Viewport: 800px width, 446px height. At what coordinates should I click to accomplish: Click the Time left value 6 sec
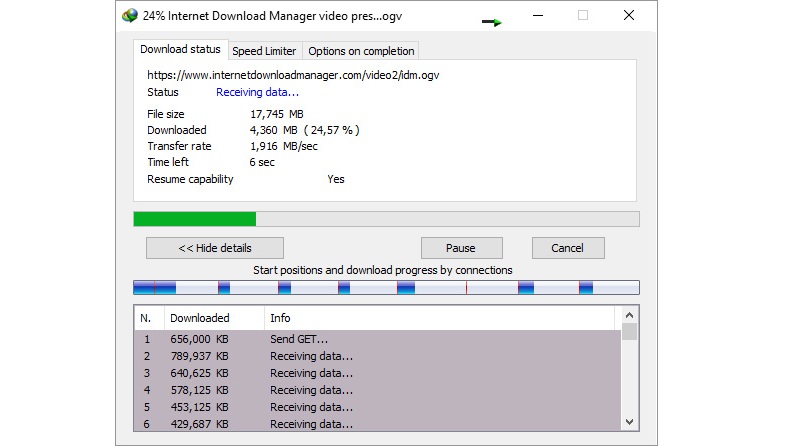[x=262, y=162]
